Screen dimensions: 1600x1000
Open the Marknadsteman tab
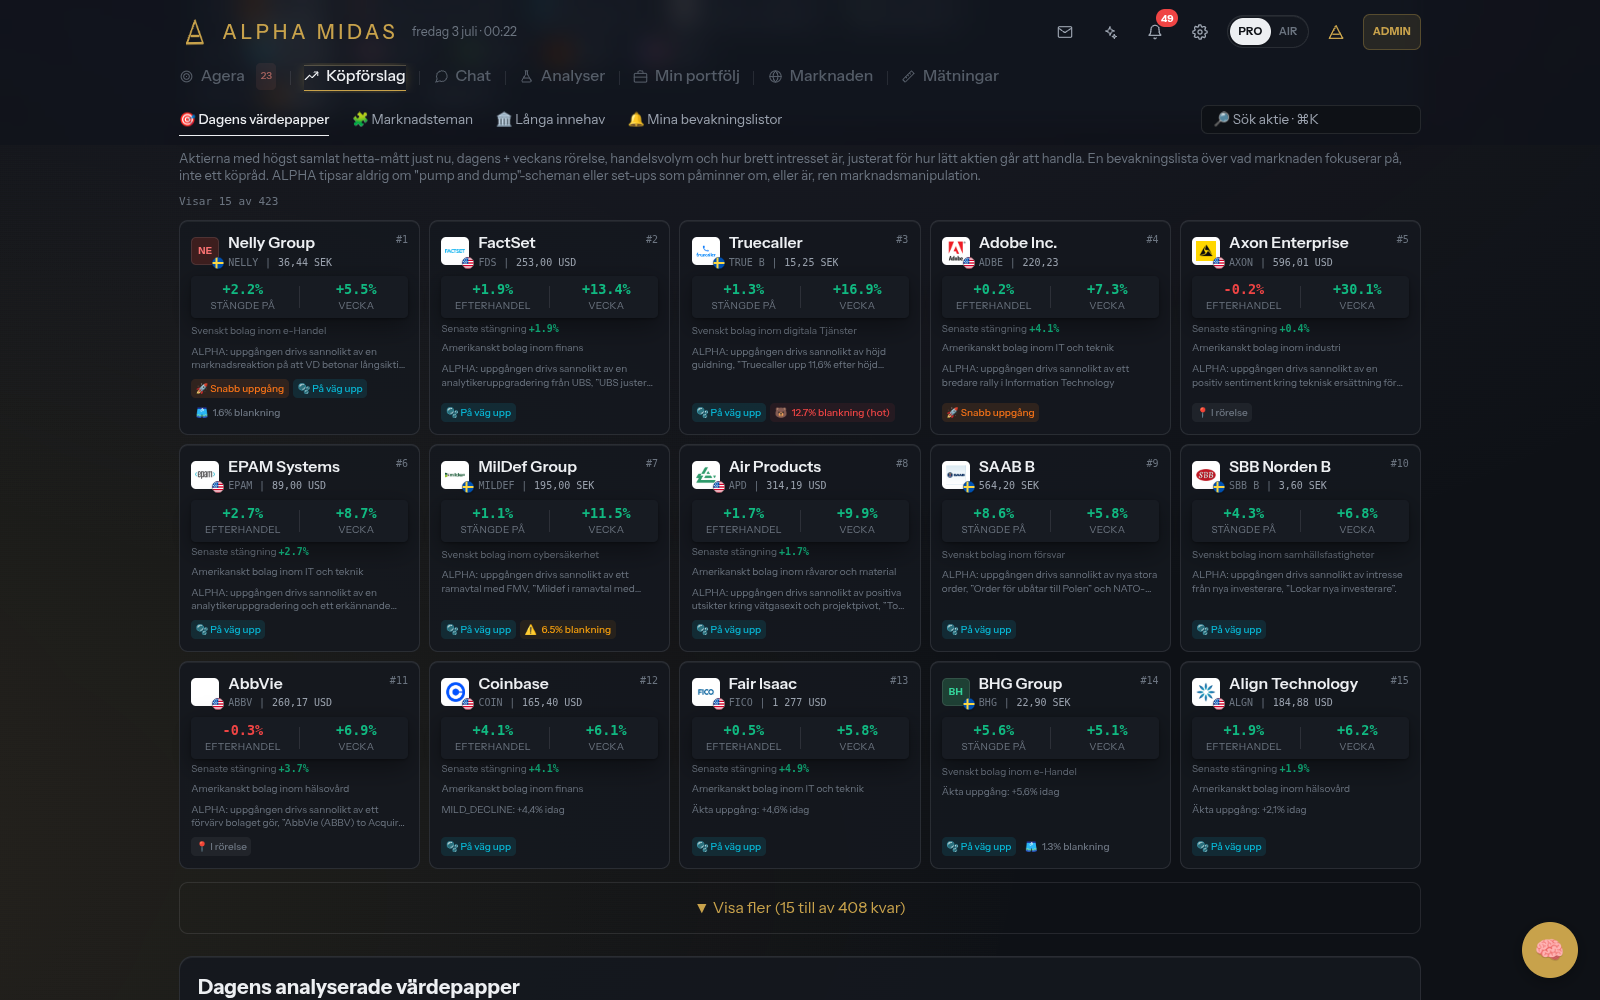(x=413, y=119)
